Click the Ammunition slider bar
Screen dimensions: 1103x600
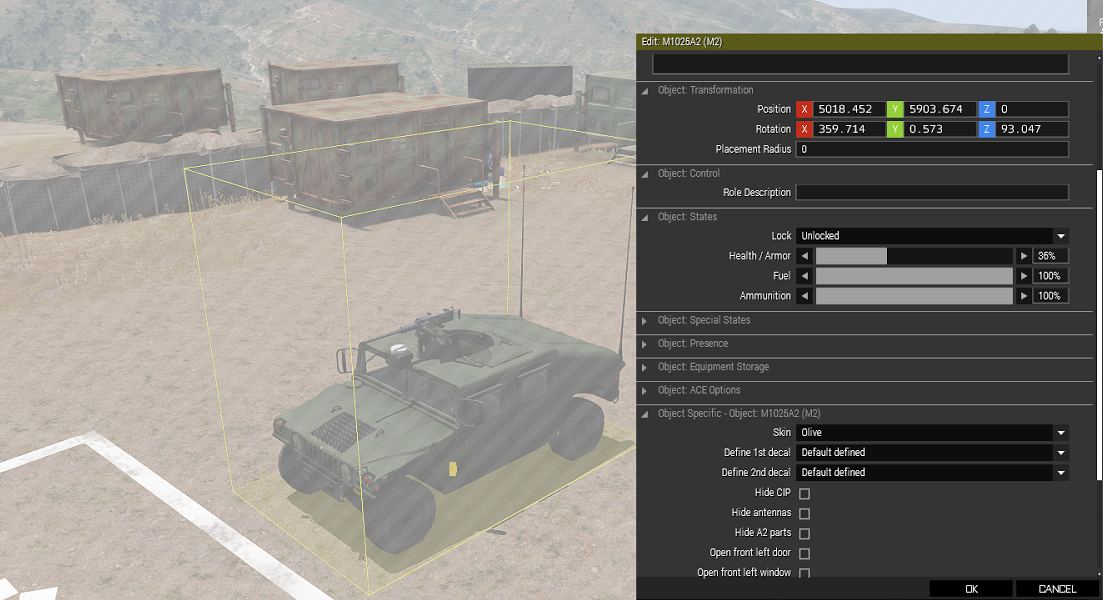click(914, 296)
